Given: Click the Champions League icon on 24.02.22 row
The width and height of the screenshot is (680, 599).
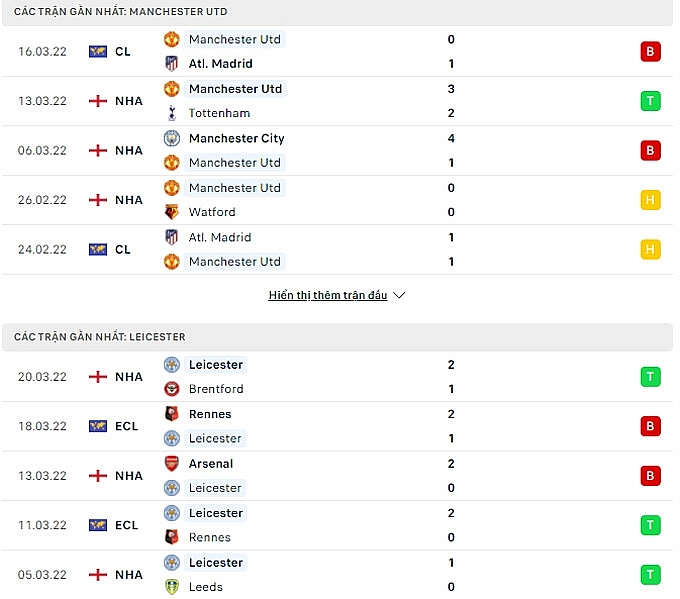Looking at the screenshot, I should [x=97, y=250].
